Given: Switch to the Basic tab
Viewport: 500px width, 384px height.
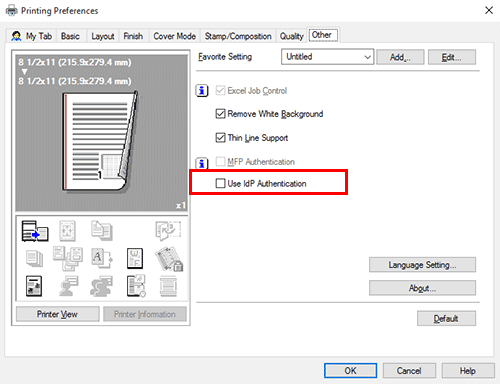Looking at the screenshot, I should pyautogui.click(x=70, y=36).
